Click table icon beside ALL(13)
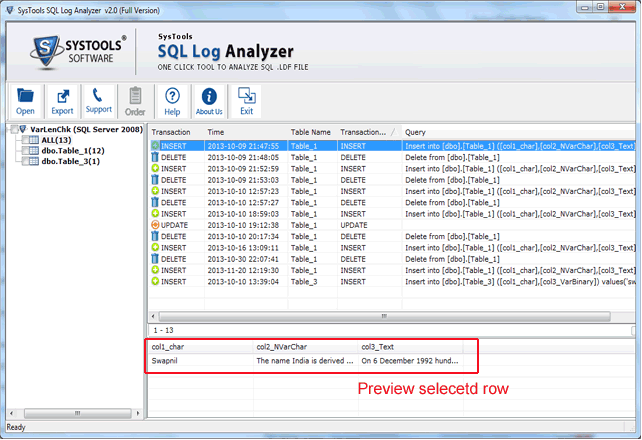 click(x=34, y=140)
